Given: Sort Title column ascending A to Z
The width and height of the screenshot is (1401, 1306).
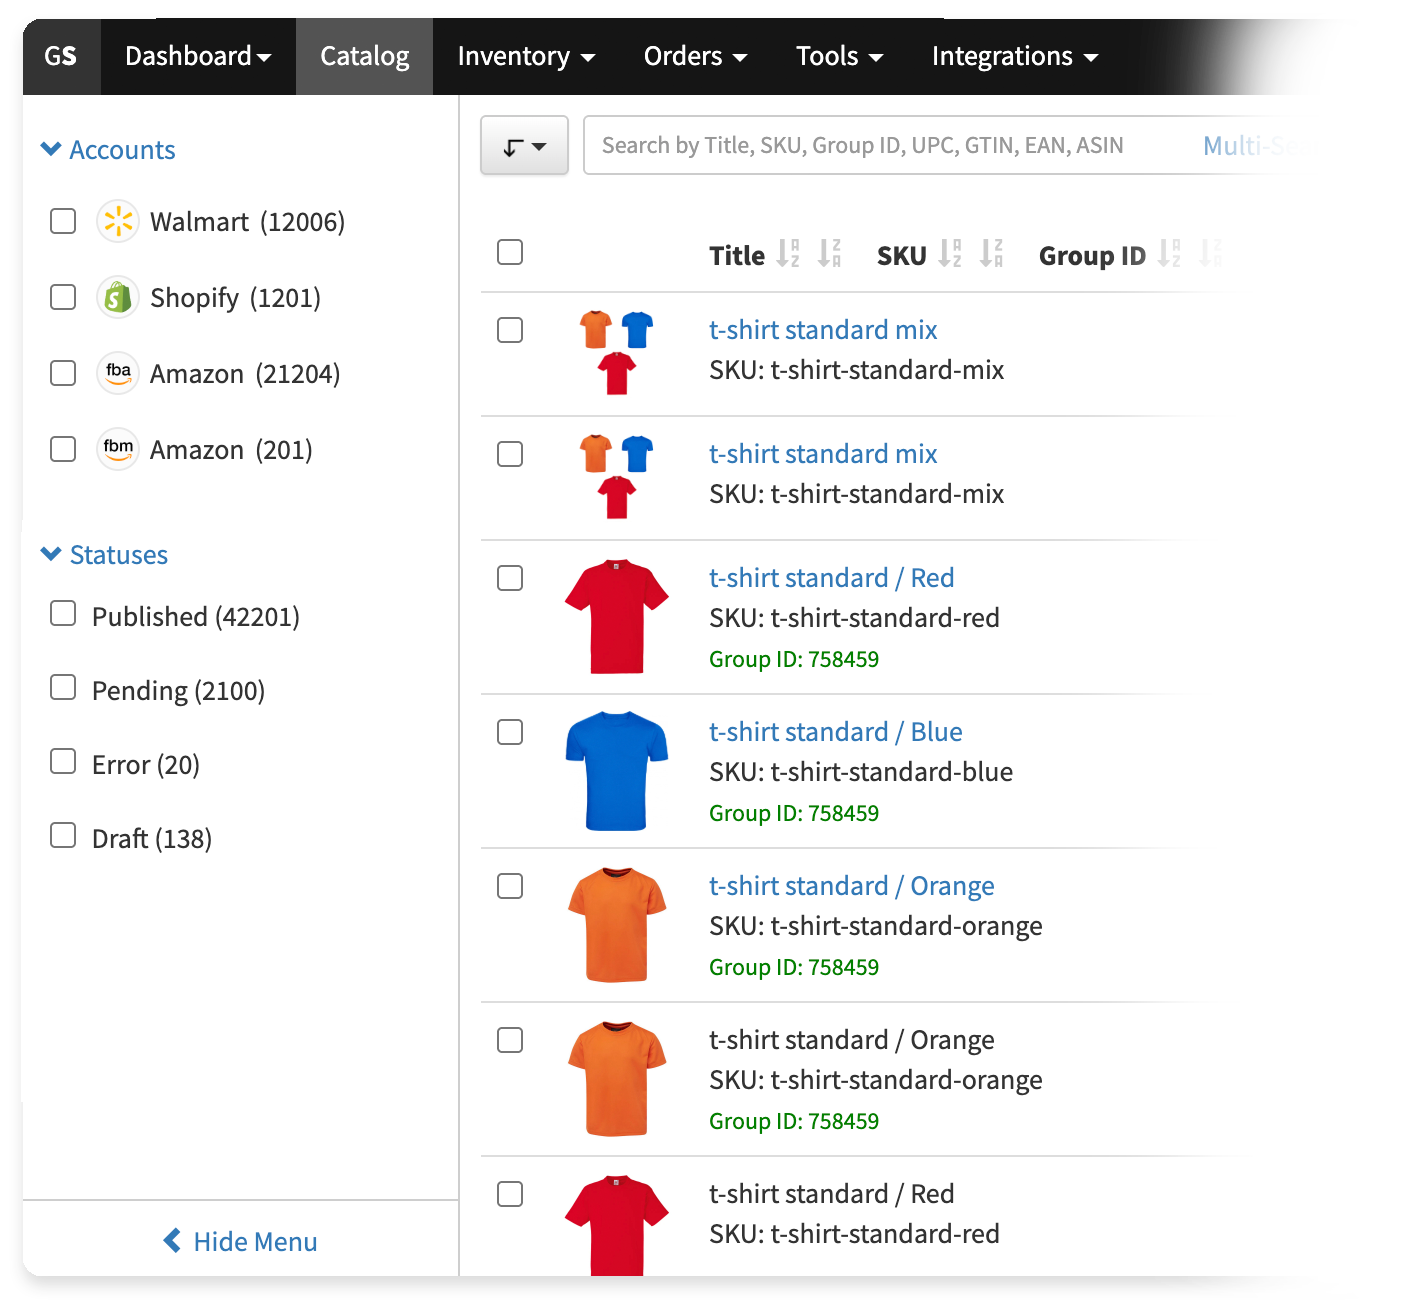Looking at the screenshot, I should (788, 254).
